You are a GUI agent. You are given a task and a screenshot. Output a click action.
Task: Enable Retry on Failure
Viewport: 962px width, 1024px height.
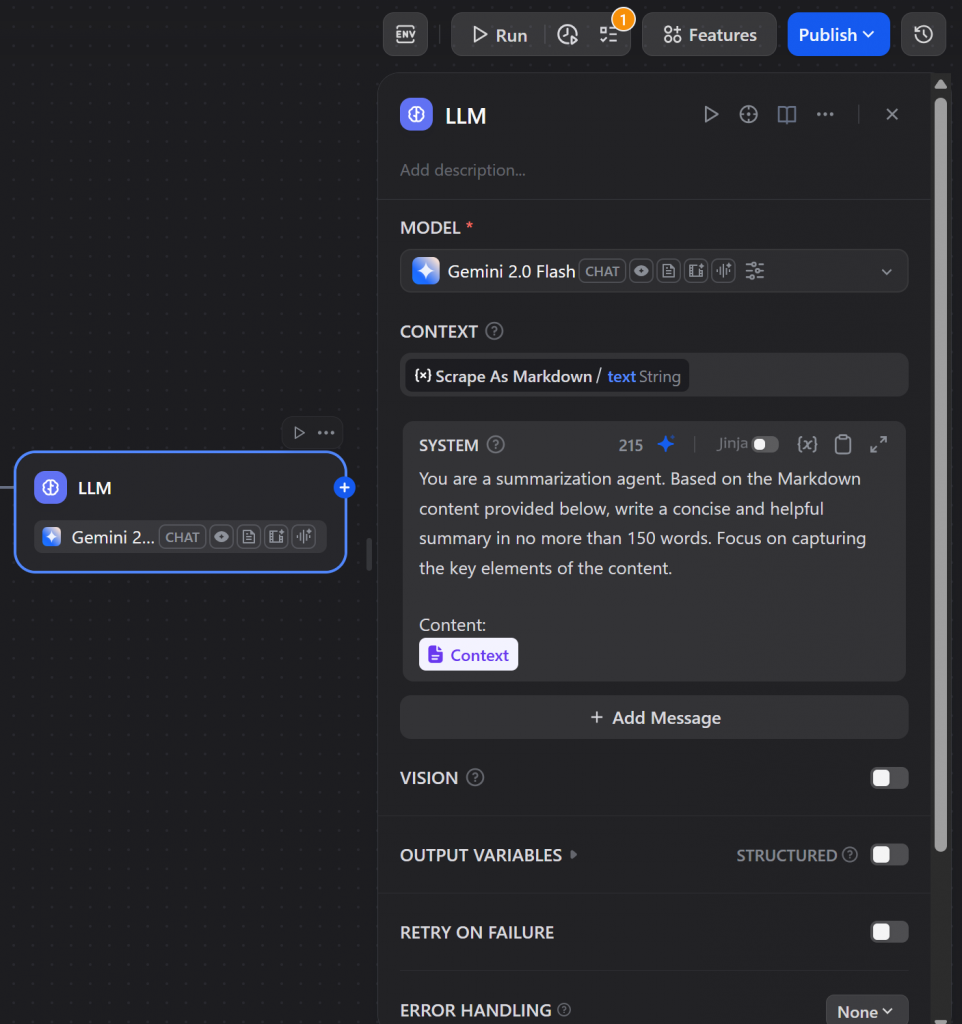point(888,931)
